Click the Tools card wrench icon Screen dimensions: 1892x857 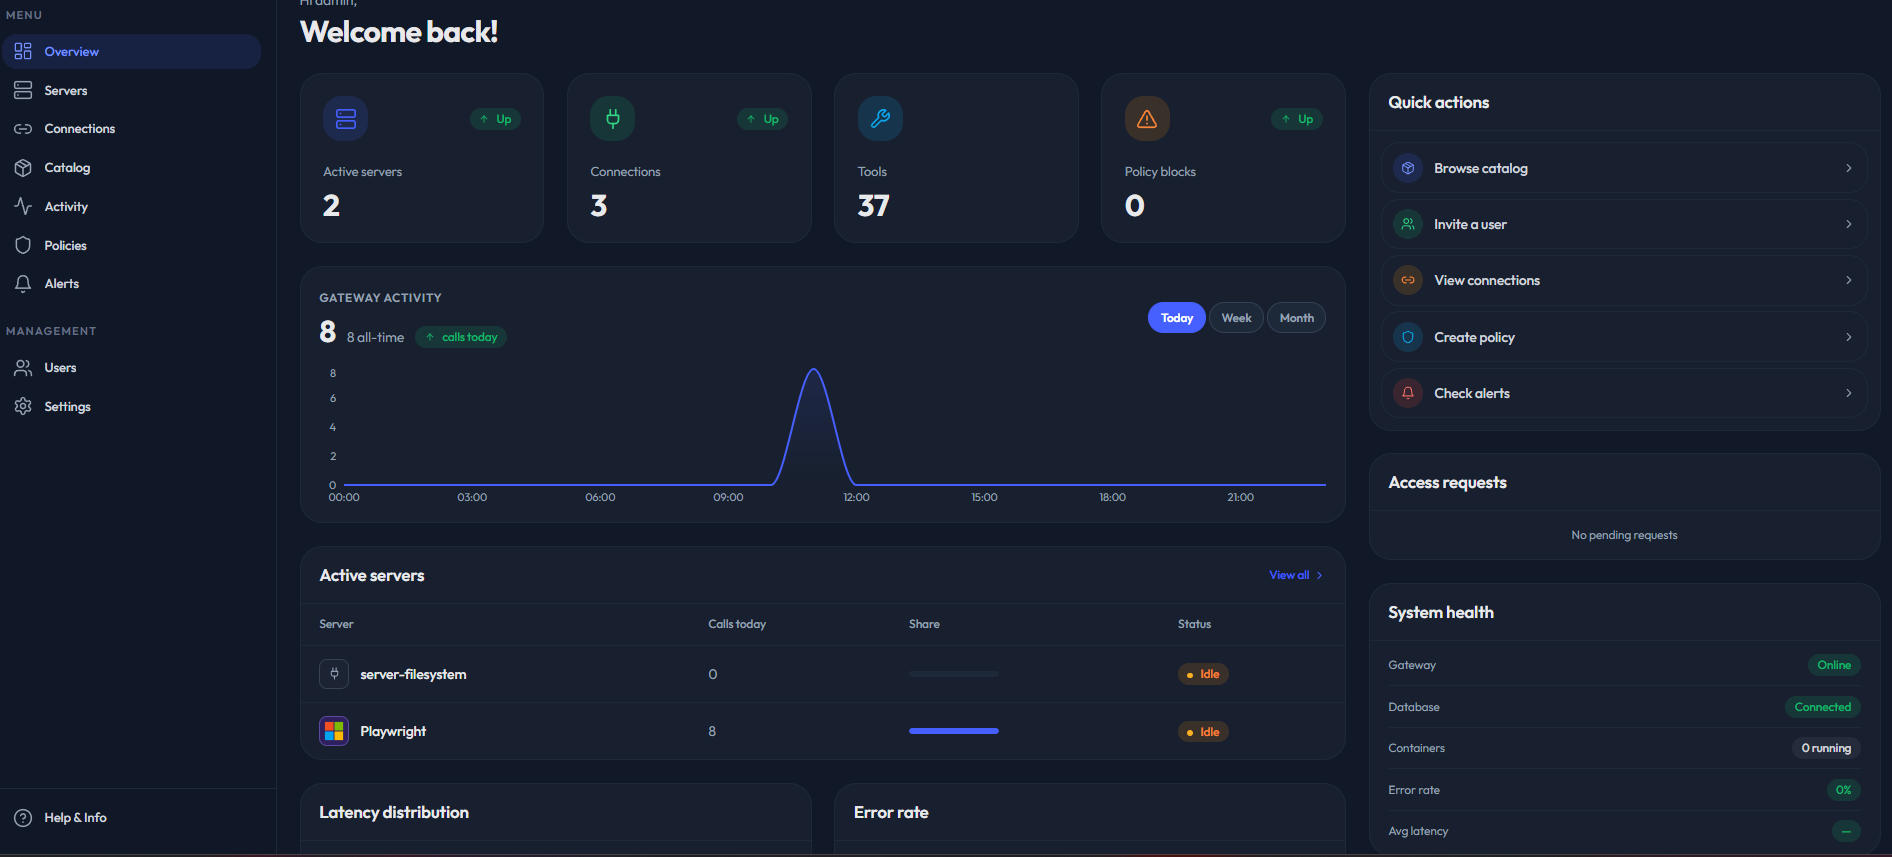coord(880,119)
